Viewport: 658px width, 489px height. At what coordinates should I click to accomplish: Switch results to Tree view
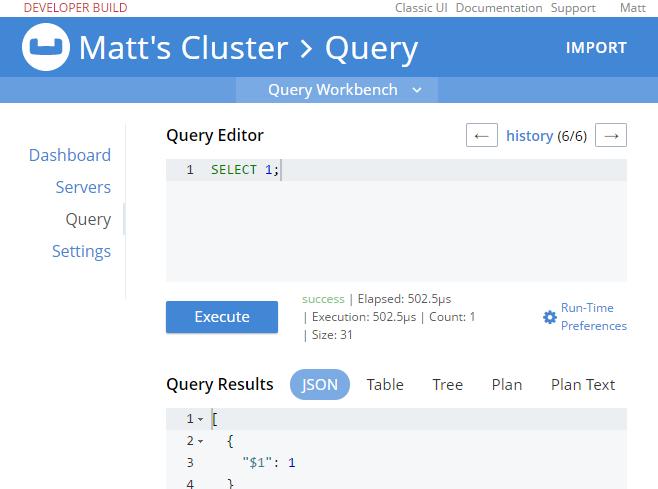point(448,384)
